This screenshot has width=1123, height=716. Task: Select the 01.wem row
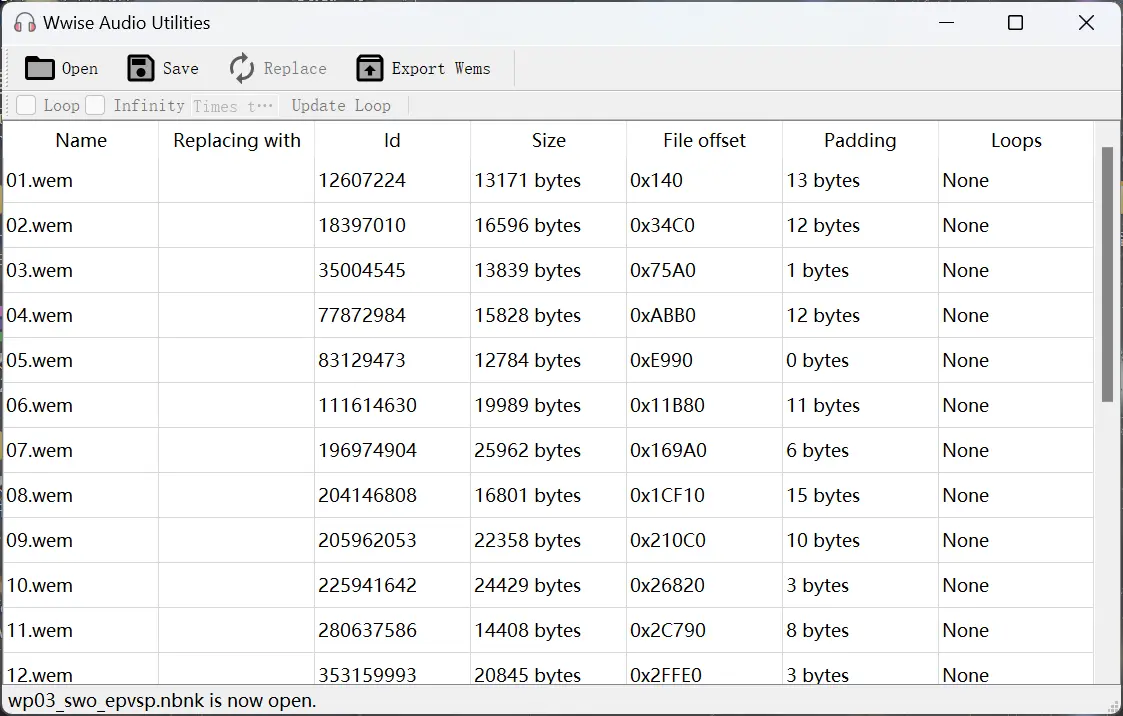click(40, 181)
